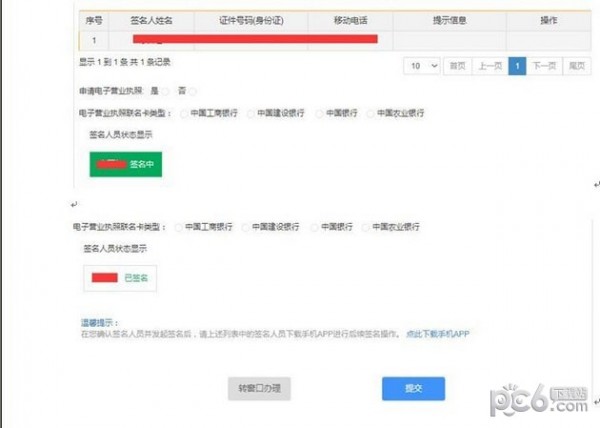Click the 证件号码(身份证) column header
Screen dimensions: 600x428
pyautogui.click(x=251, y=21)
